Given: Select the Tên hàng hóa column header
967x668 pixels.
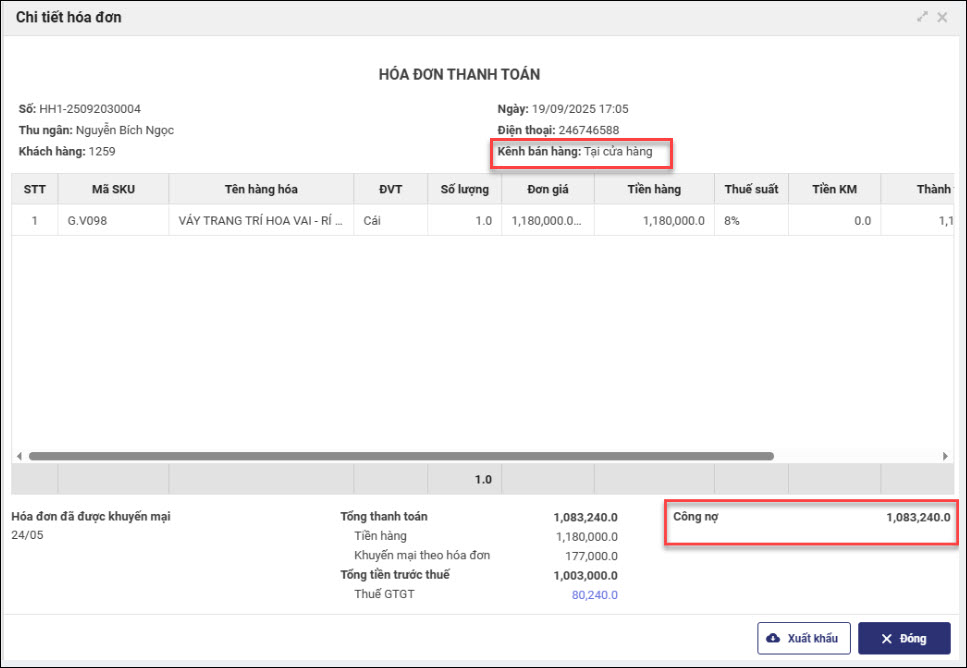Looking at the screenshot, I should point(261,190).
